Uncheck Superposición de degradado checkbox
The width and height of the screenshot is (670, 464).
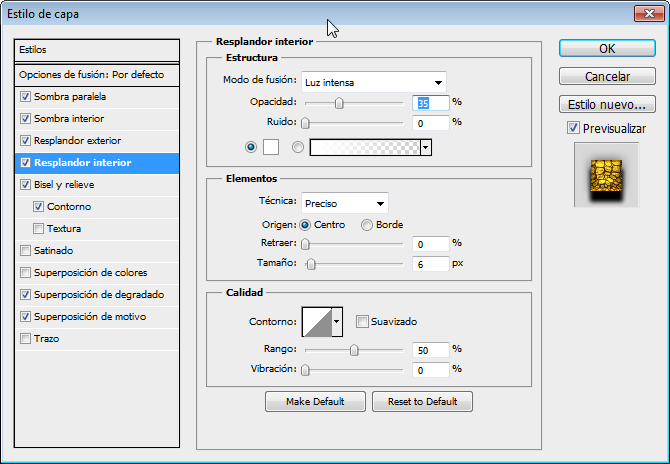click(25, 294)
